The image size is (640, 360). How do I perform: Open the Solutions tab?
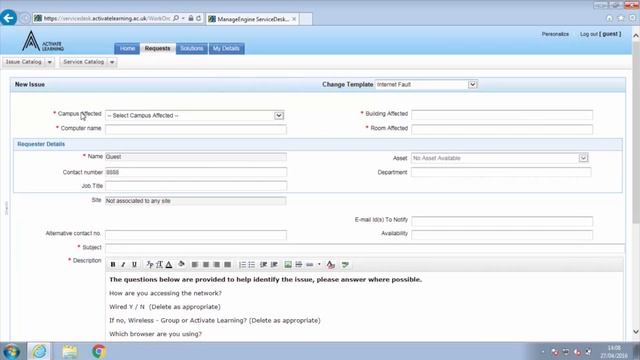click(x=192, y=49)
